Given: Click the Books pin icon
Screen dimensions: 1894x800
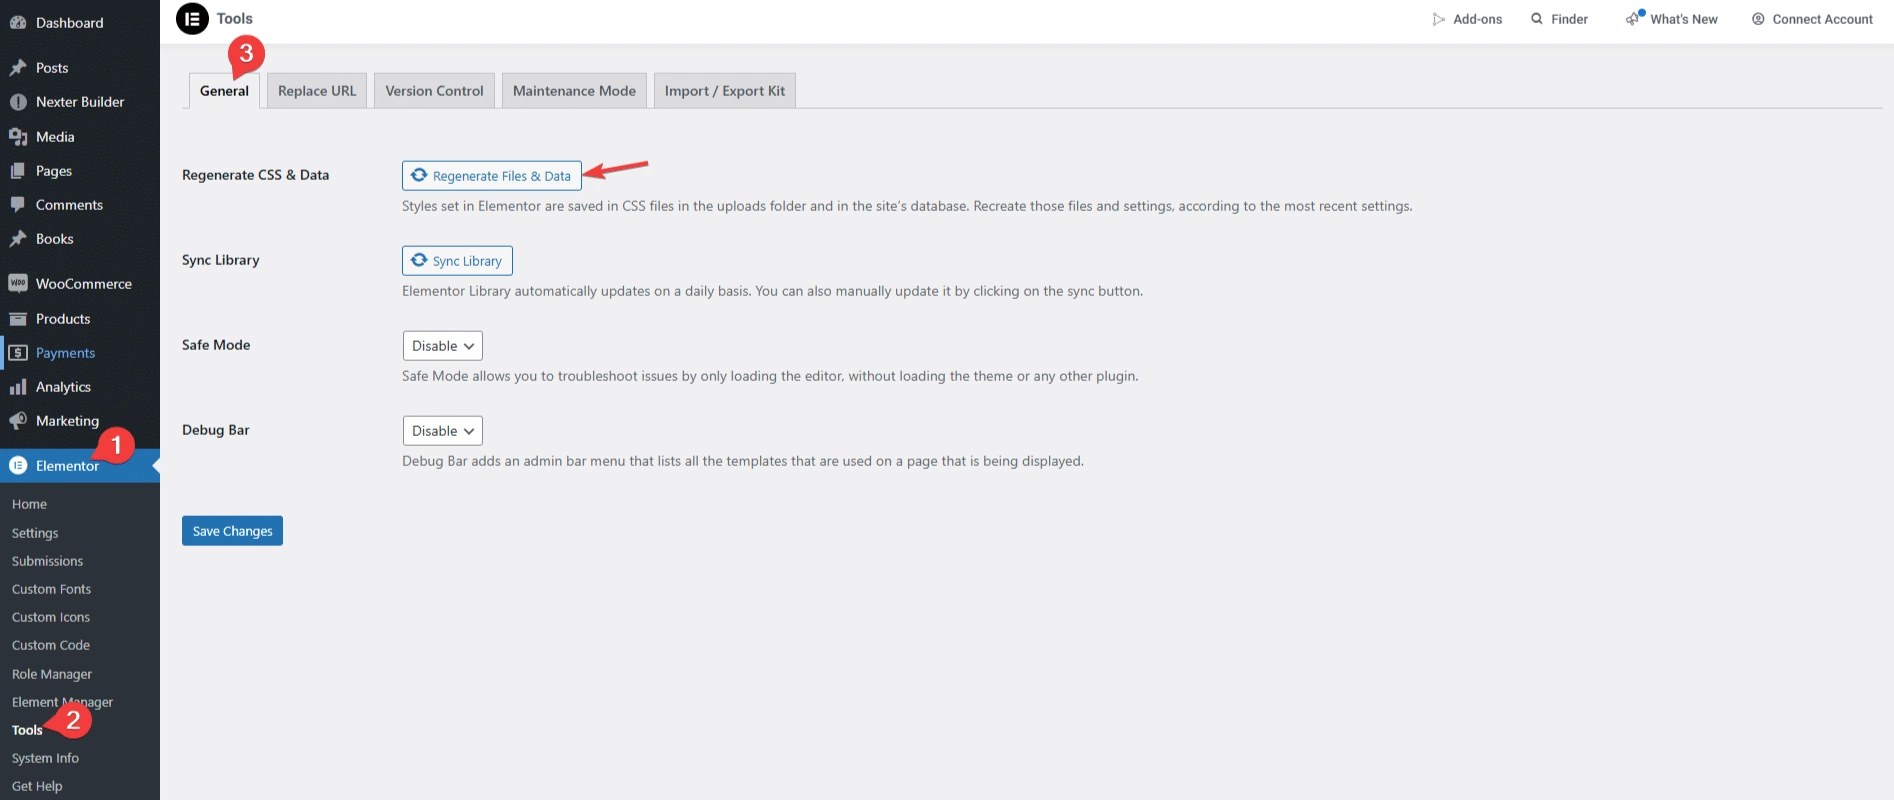Looking at the screenshot, I should (x=18, y=239).
